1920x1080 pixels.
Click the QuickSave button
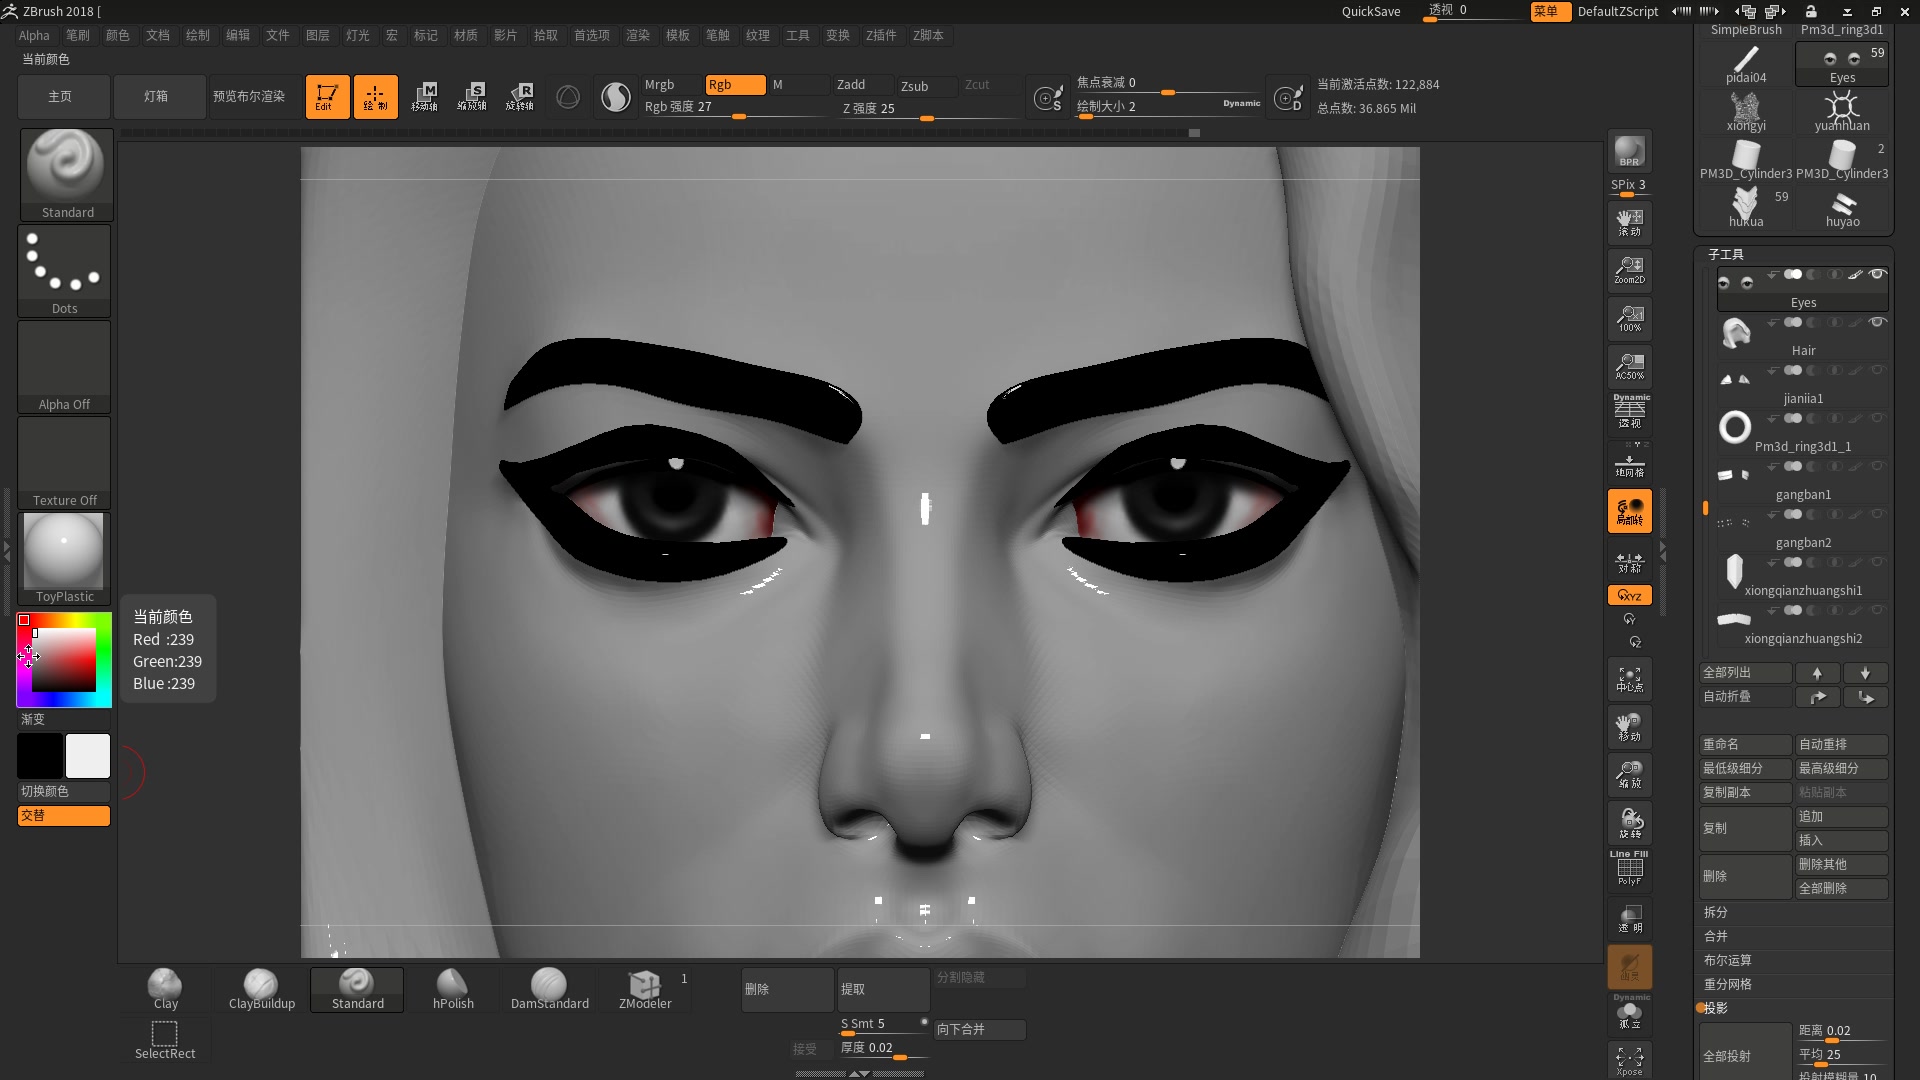[1373, 11]
